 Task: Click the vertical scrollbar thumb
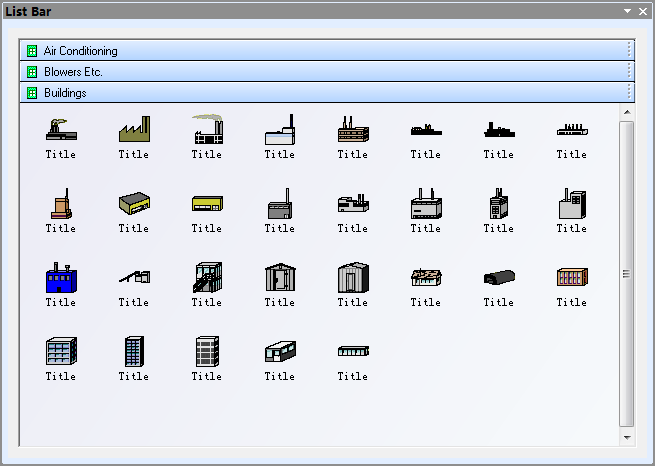[627, 273]
